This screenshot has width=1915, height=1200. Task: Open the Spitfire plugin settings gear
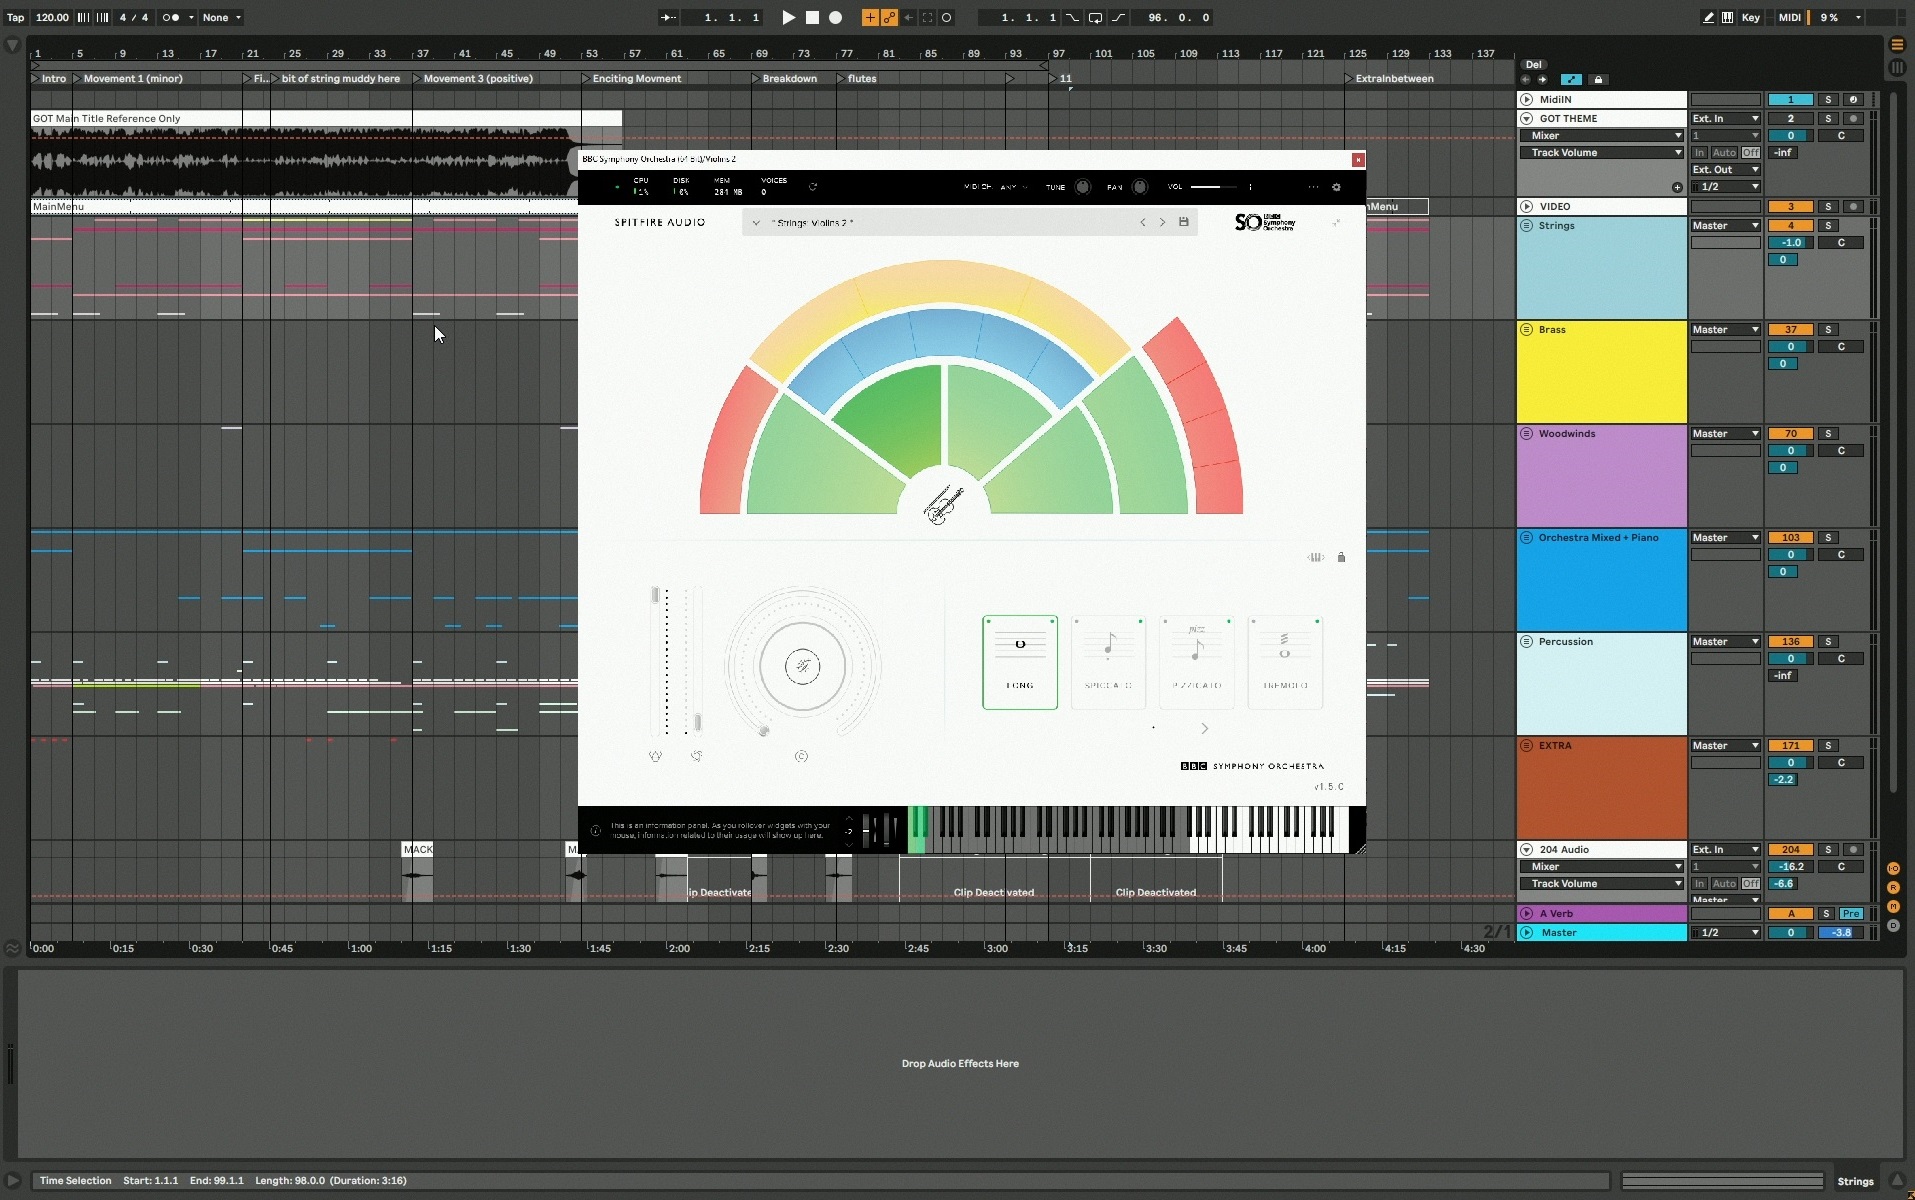point(1336,187)
